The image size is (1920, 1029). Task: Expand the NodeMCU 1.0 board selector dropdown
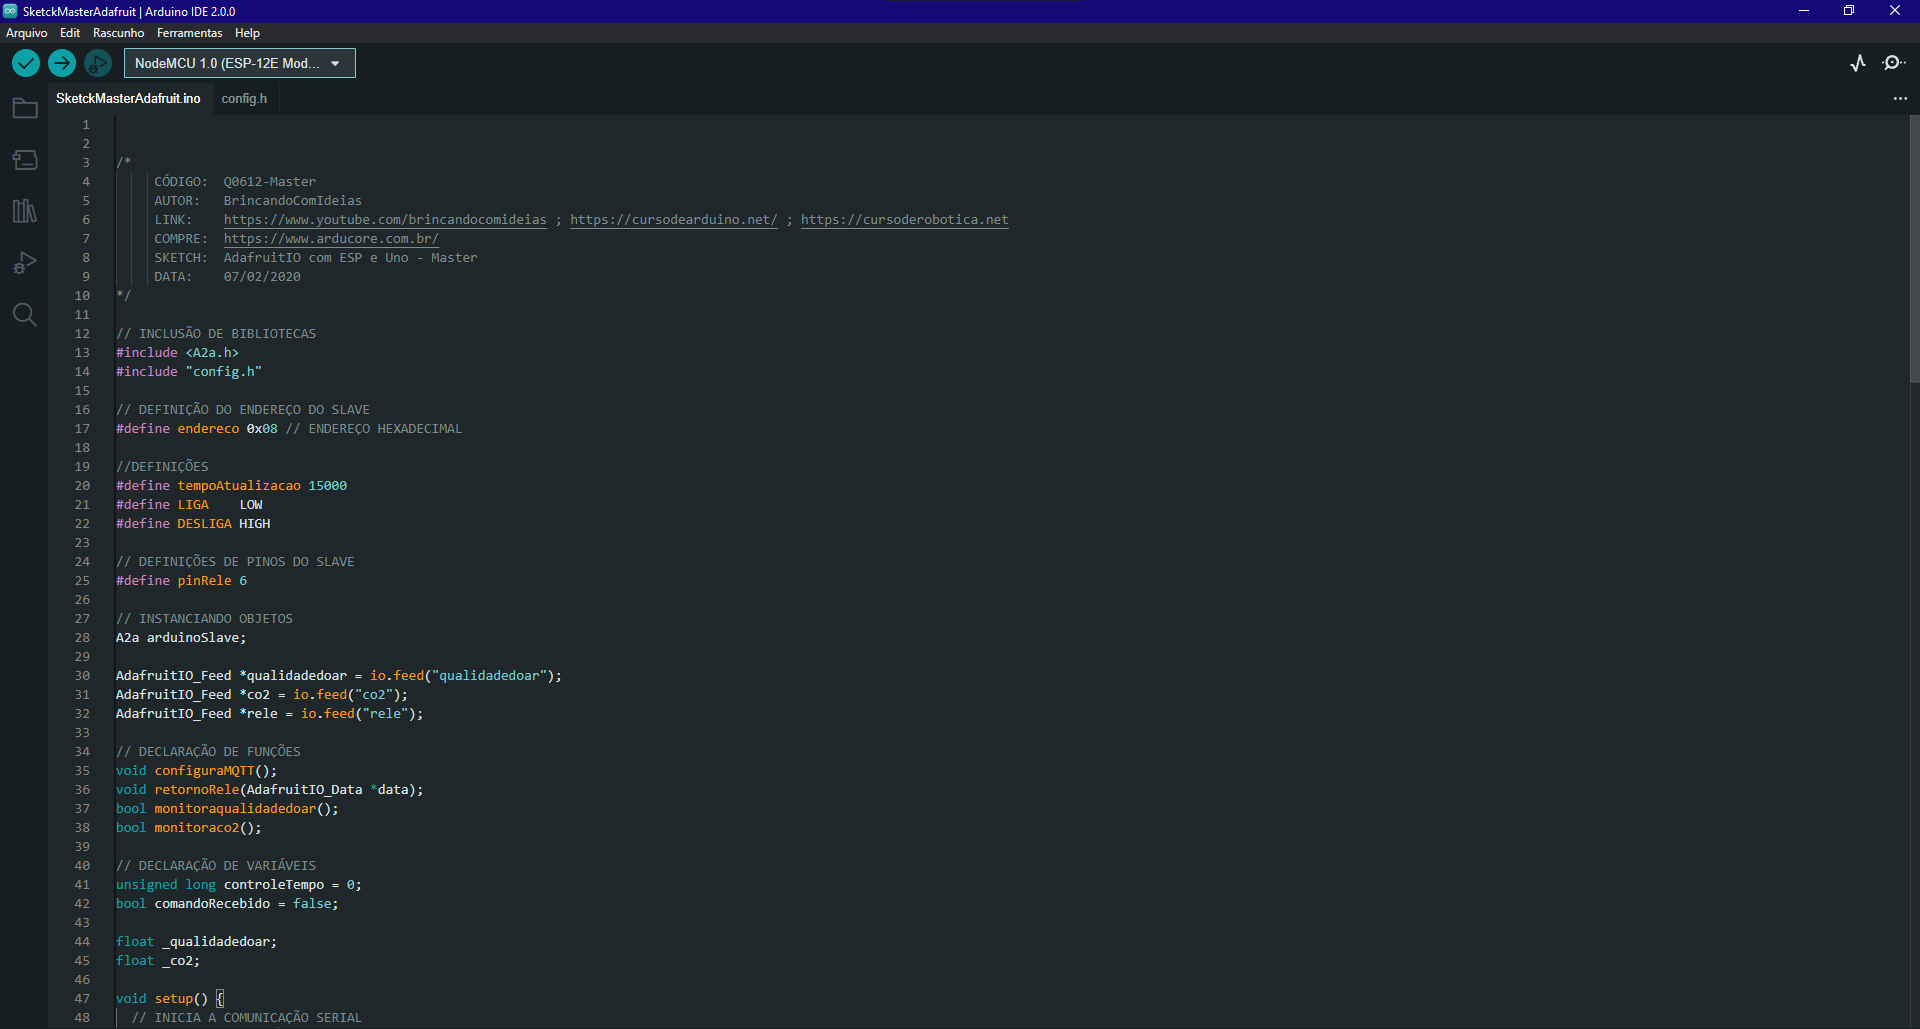click(240, 63)
